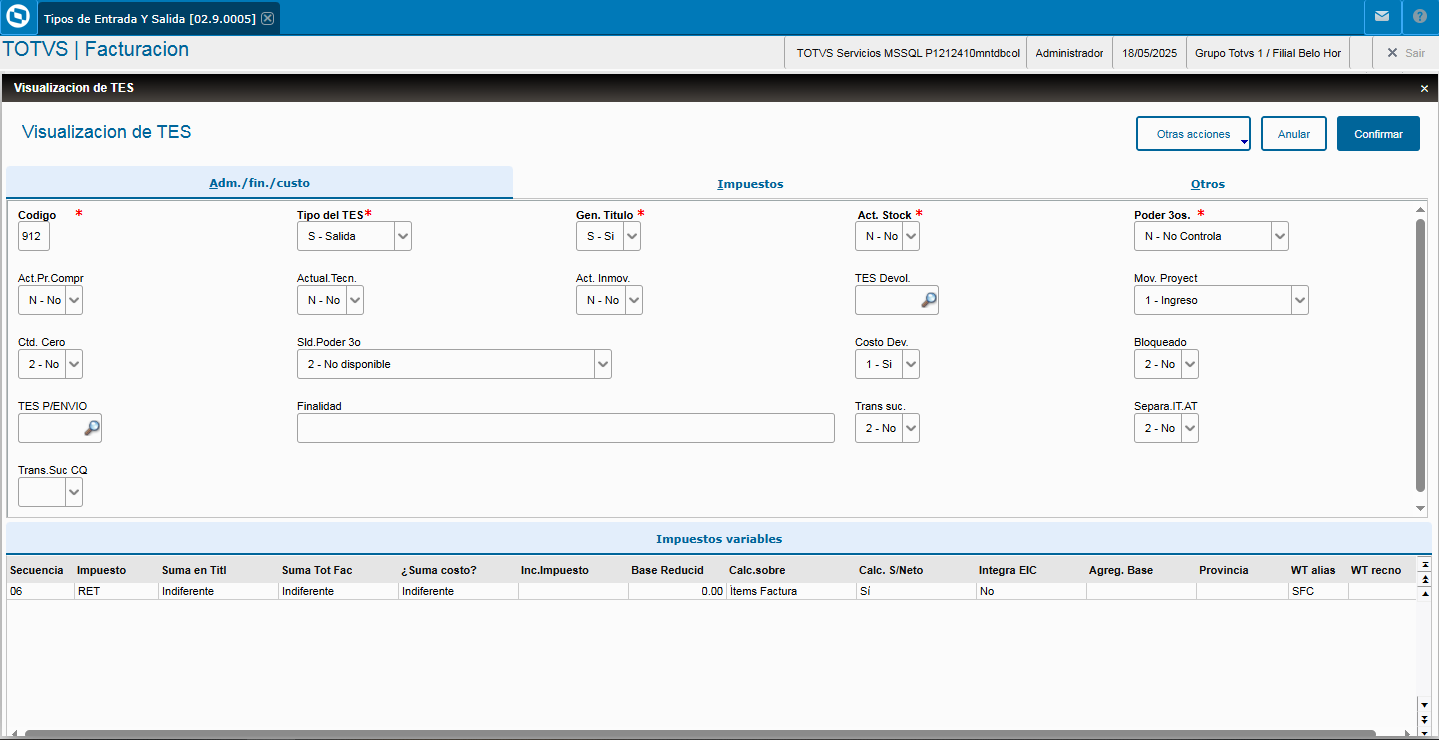Click Grupo Totvs 1 / Filial Belo Hor
Viewport: 1439px width, 740px height.
point(1268,53)
